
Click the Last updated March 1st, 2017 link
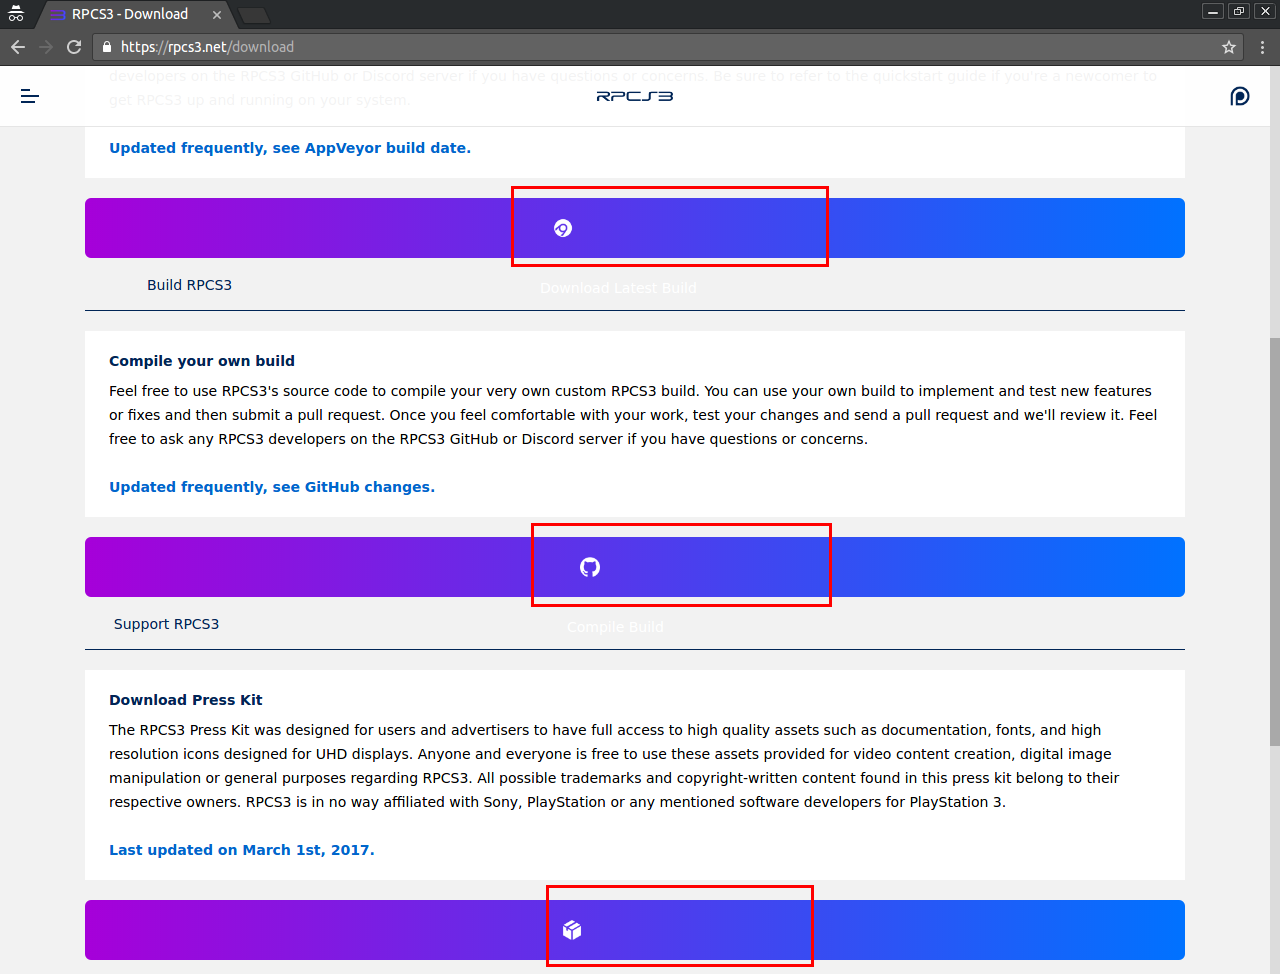(242, 850)
